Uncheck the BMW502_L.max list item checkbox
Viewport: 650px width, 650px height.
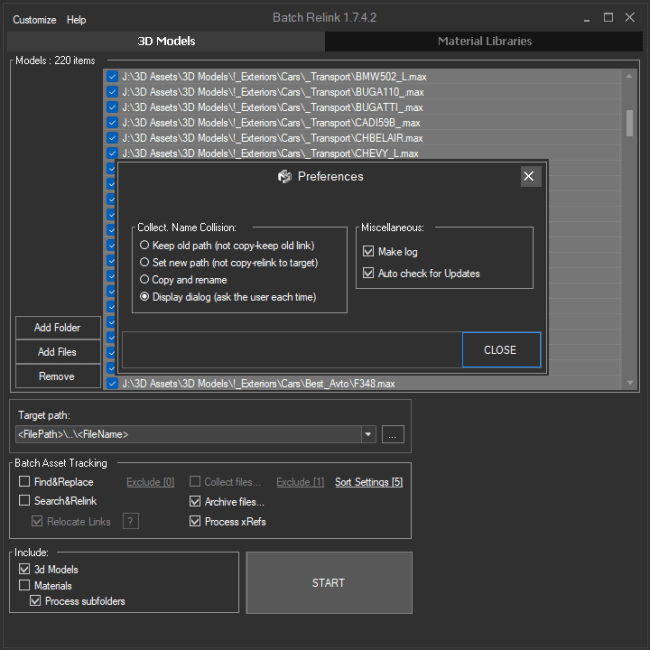click(112, 77)
